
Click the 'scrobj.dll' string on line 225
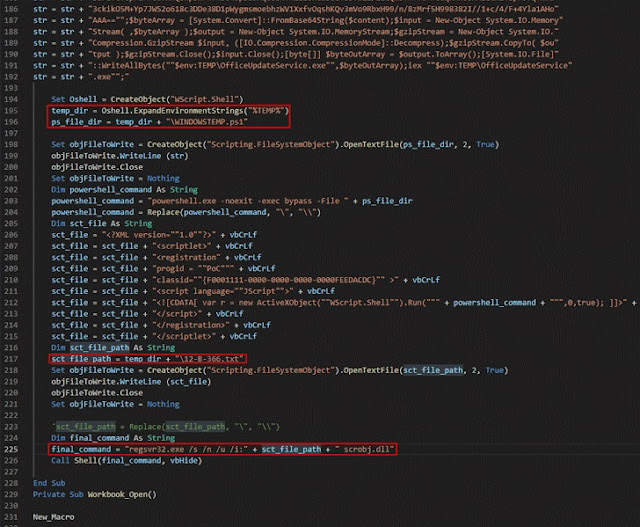point(364,449)
